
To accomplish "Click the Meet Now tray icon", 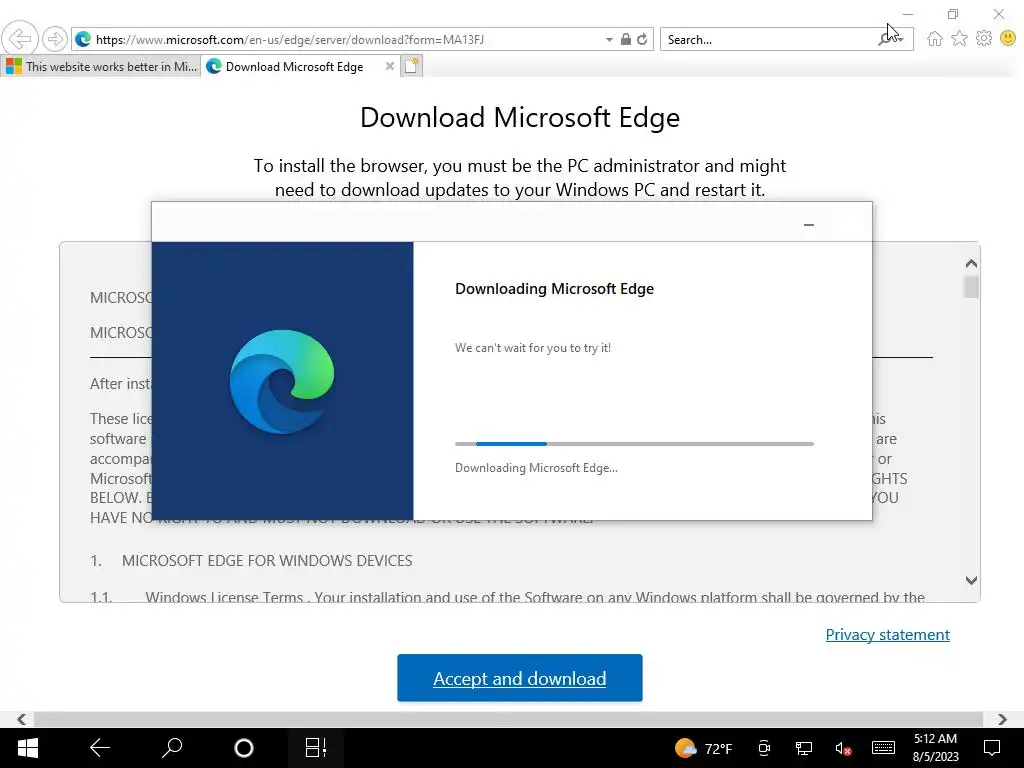I will [763, 748].
